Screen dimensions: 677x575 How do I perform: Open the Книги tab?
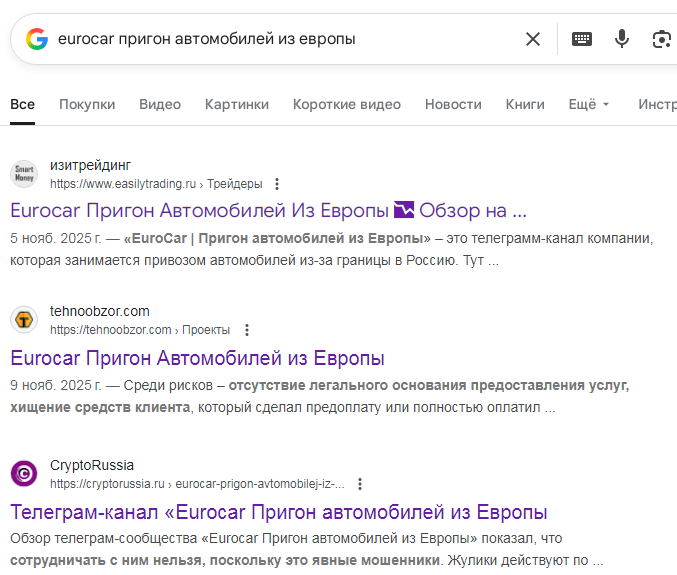(525, 104)
